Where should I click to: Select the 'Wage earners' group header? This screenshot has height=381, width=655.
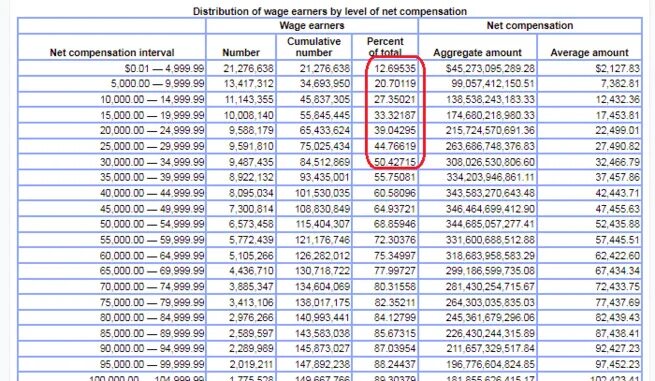click(312, 25)
